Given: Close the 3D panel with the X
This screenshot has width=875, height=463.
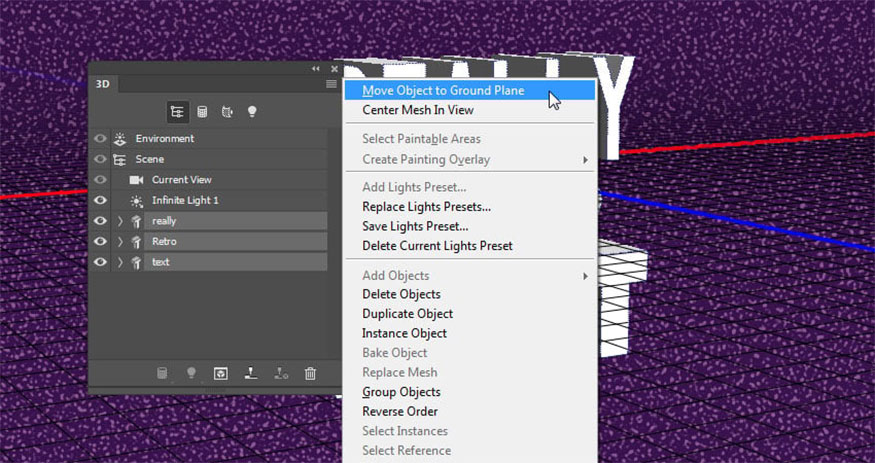Looking at the screenshot, I should pyautogui.click(x=334, y=69).
